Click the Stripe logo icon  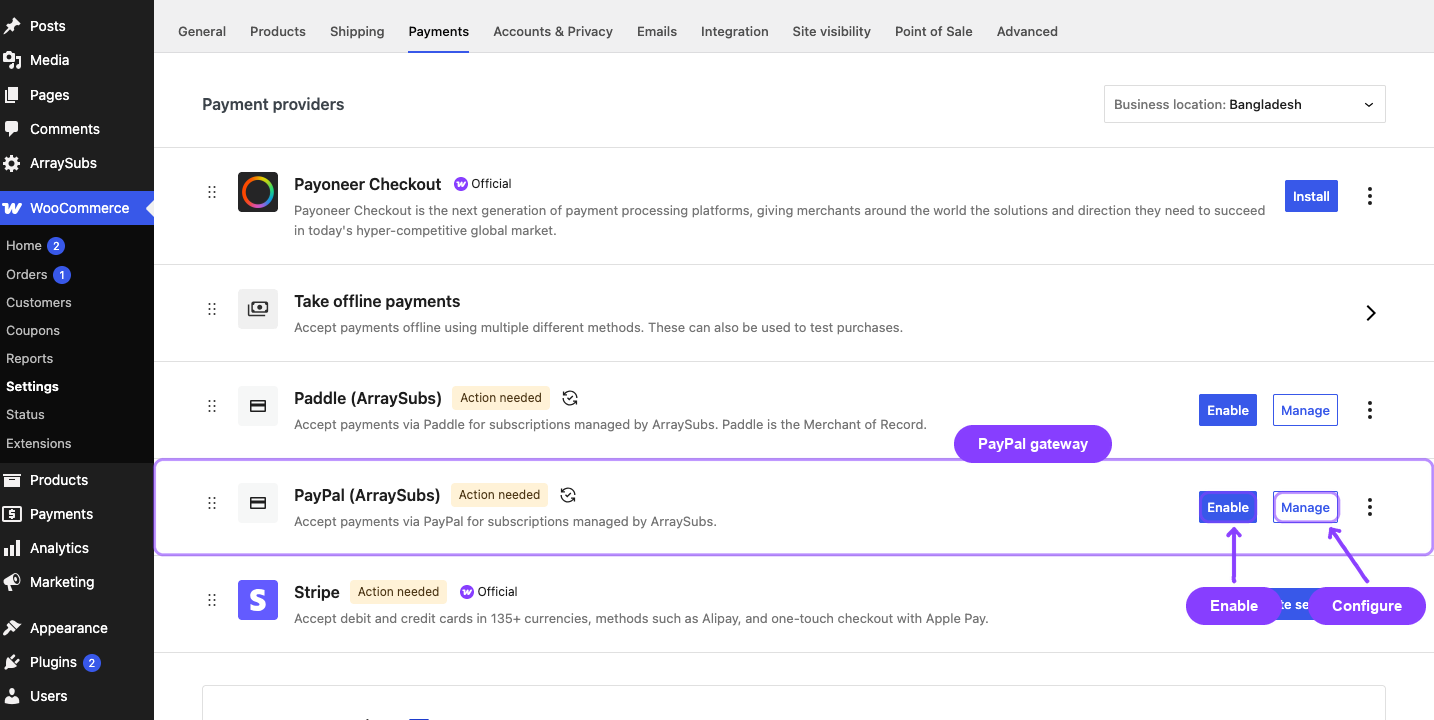coord(258,600)
